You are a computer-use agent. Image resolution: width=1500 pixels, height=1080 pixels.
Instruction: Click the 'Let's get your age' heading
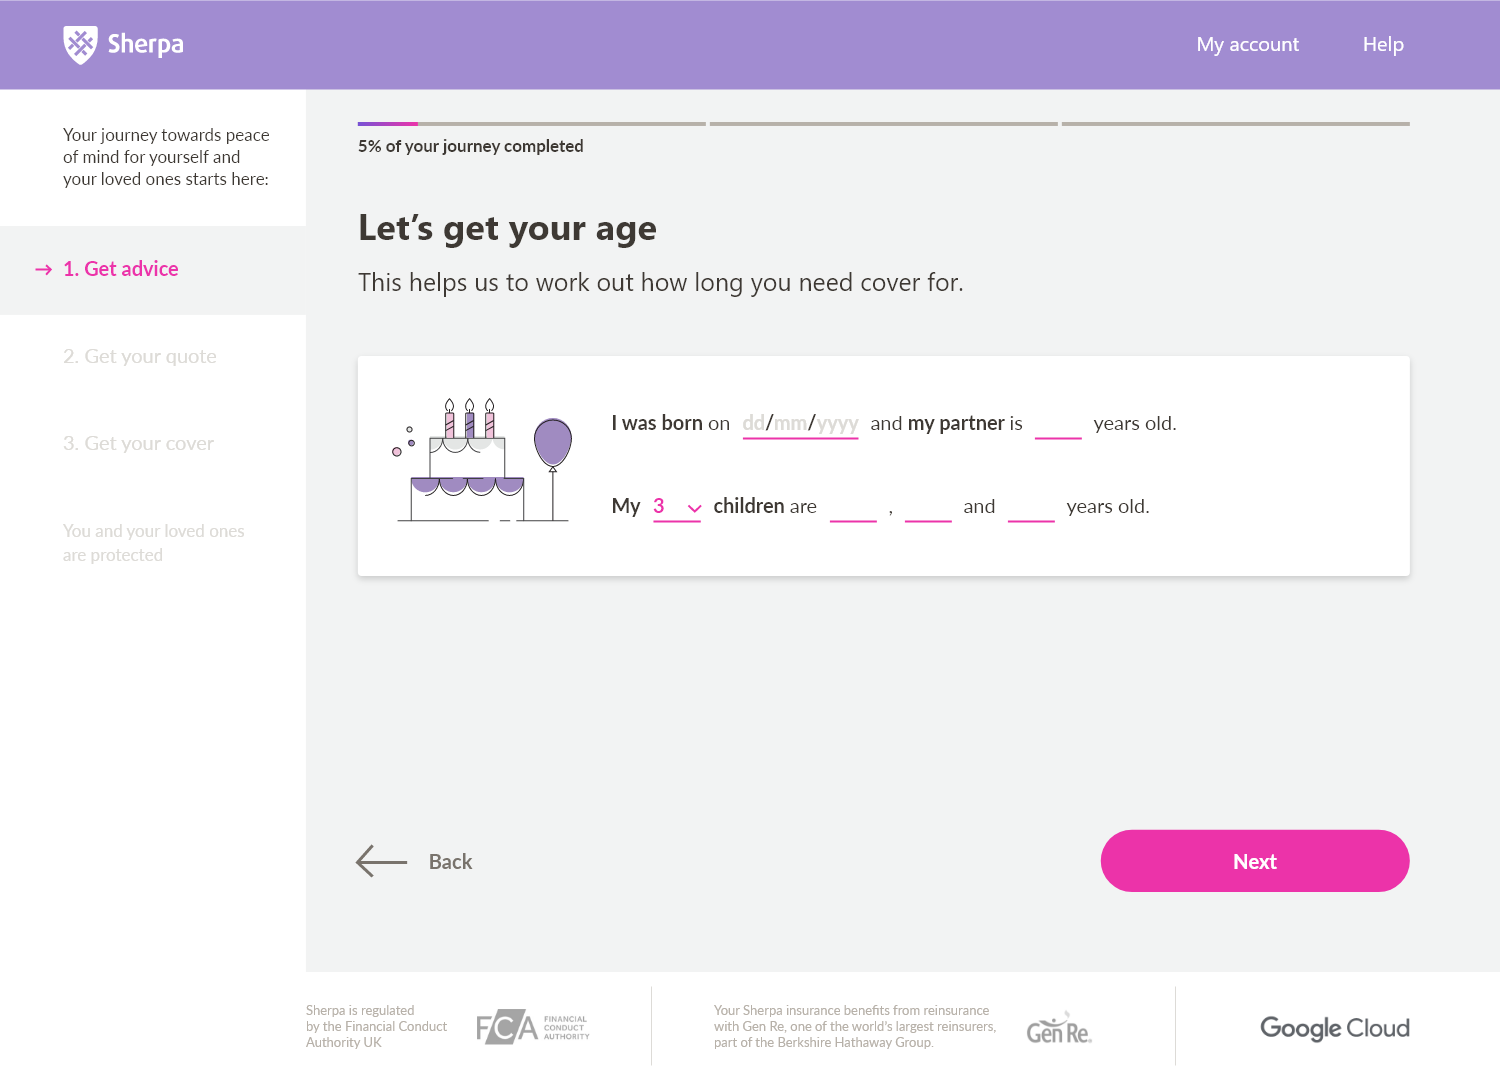coord(507,228)
